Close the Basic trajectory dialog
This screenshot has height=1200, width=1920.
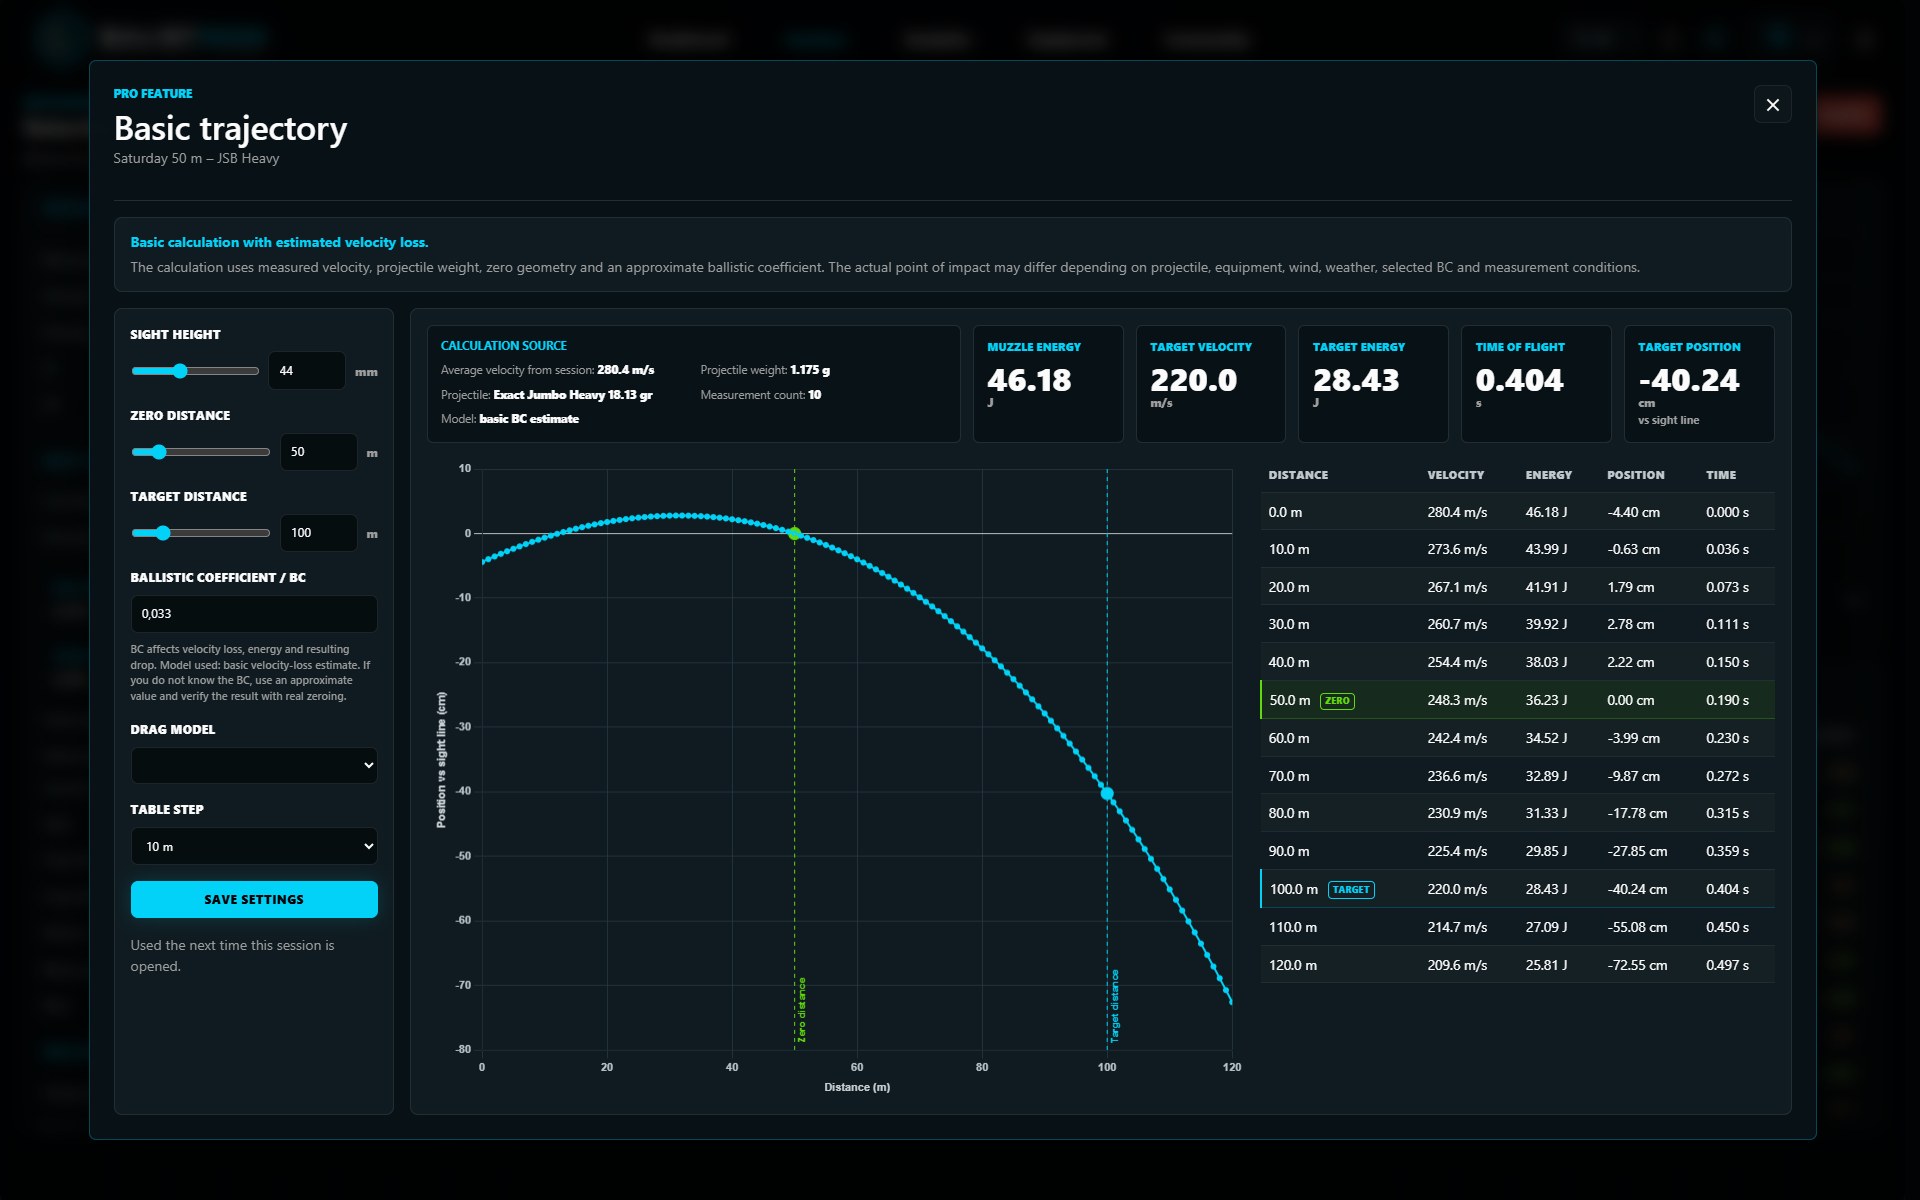1772,105
